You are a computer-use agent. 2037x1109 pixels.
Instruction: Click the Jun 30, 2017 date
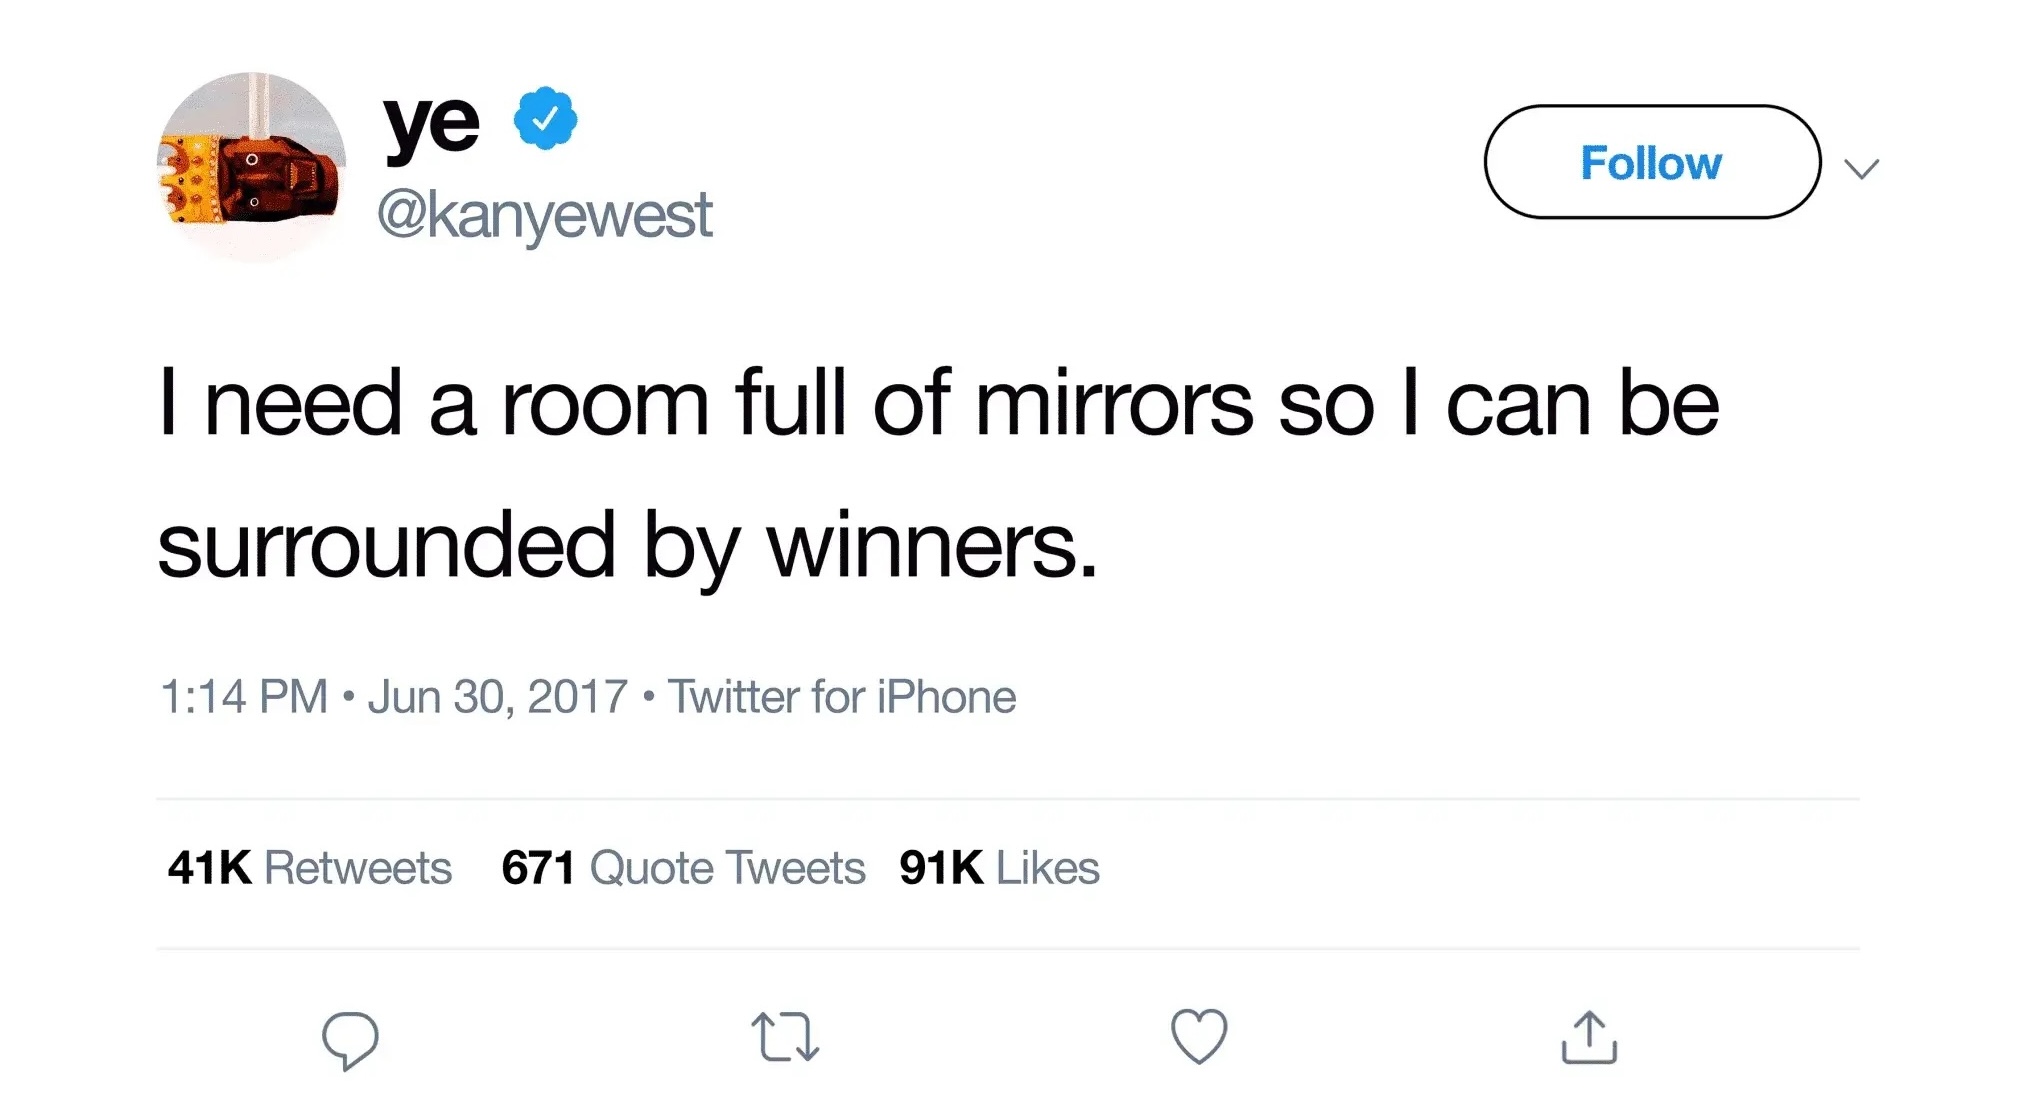pyautogui.click(x=498, y=697)
